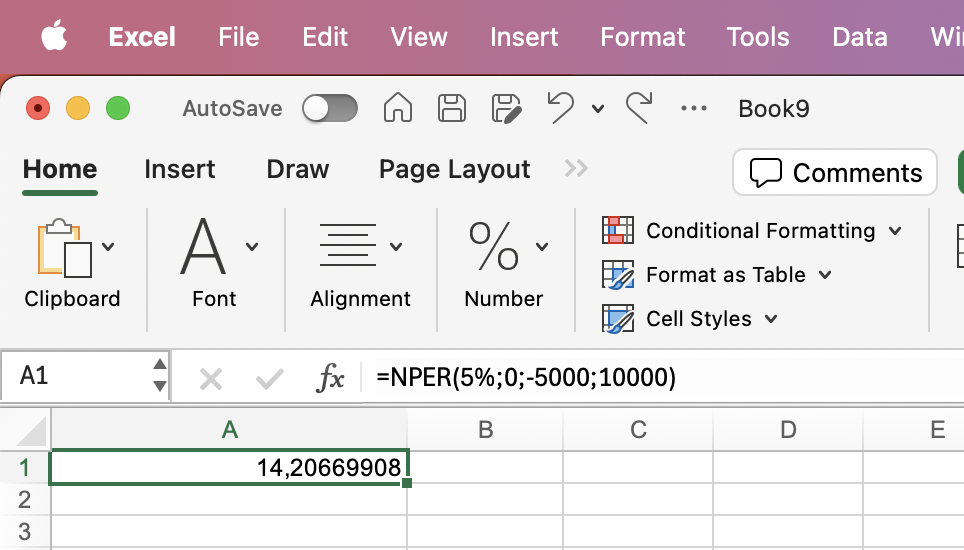Select column D header

788,429
